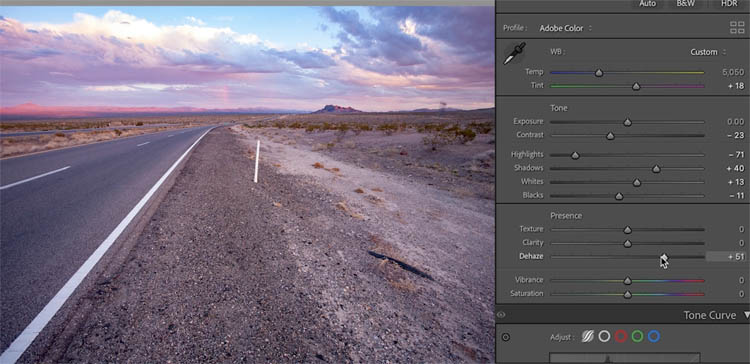
Task: Apply Auto tone adjustments
Action: coord(647,4)
